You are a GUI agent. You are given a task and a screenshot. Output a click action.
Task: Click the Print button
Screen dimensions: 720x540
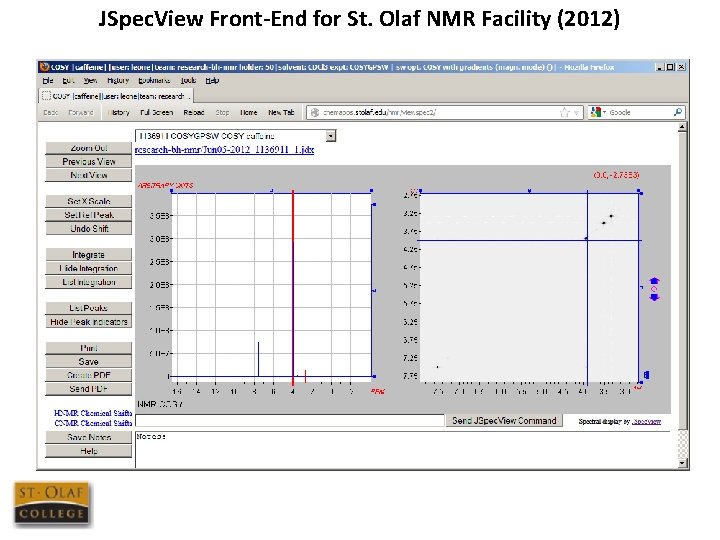click(x=89, y=348)
